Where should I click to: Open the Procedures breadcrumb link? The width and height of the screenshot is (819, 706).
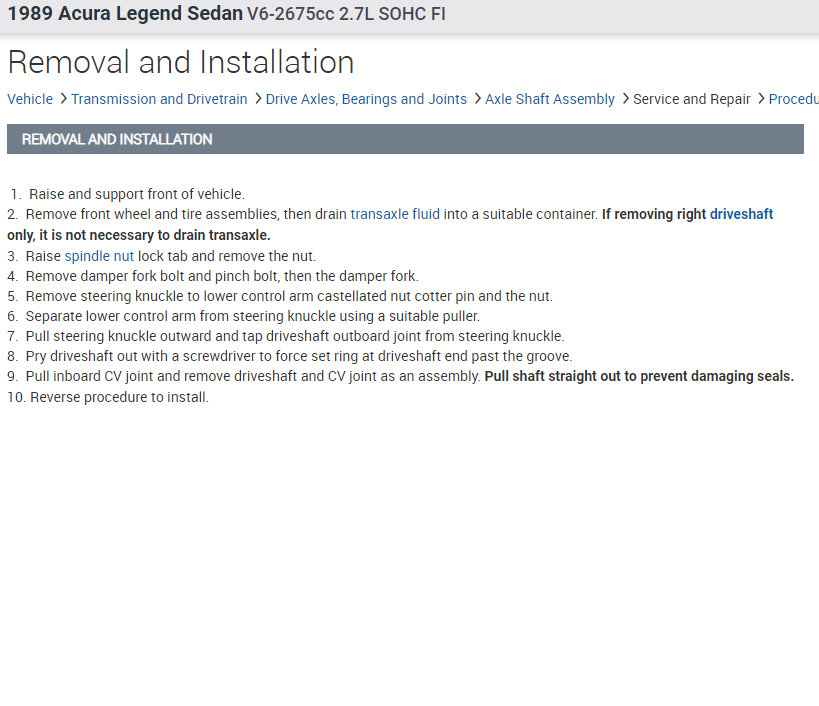click(793, 99)
